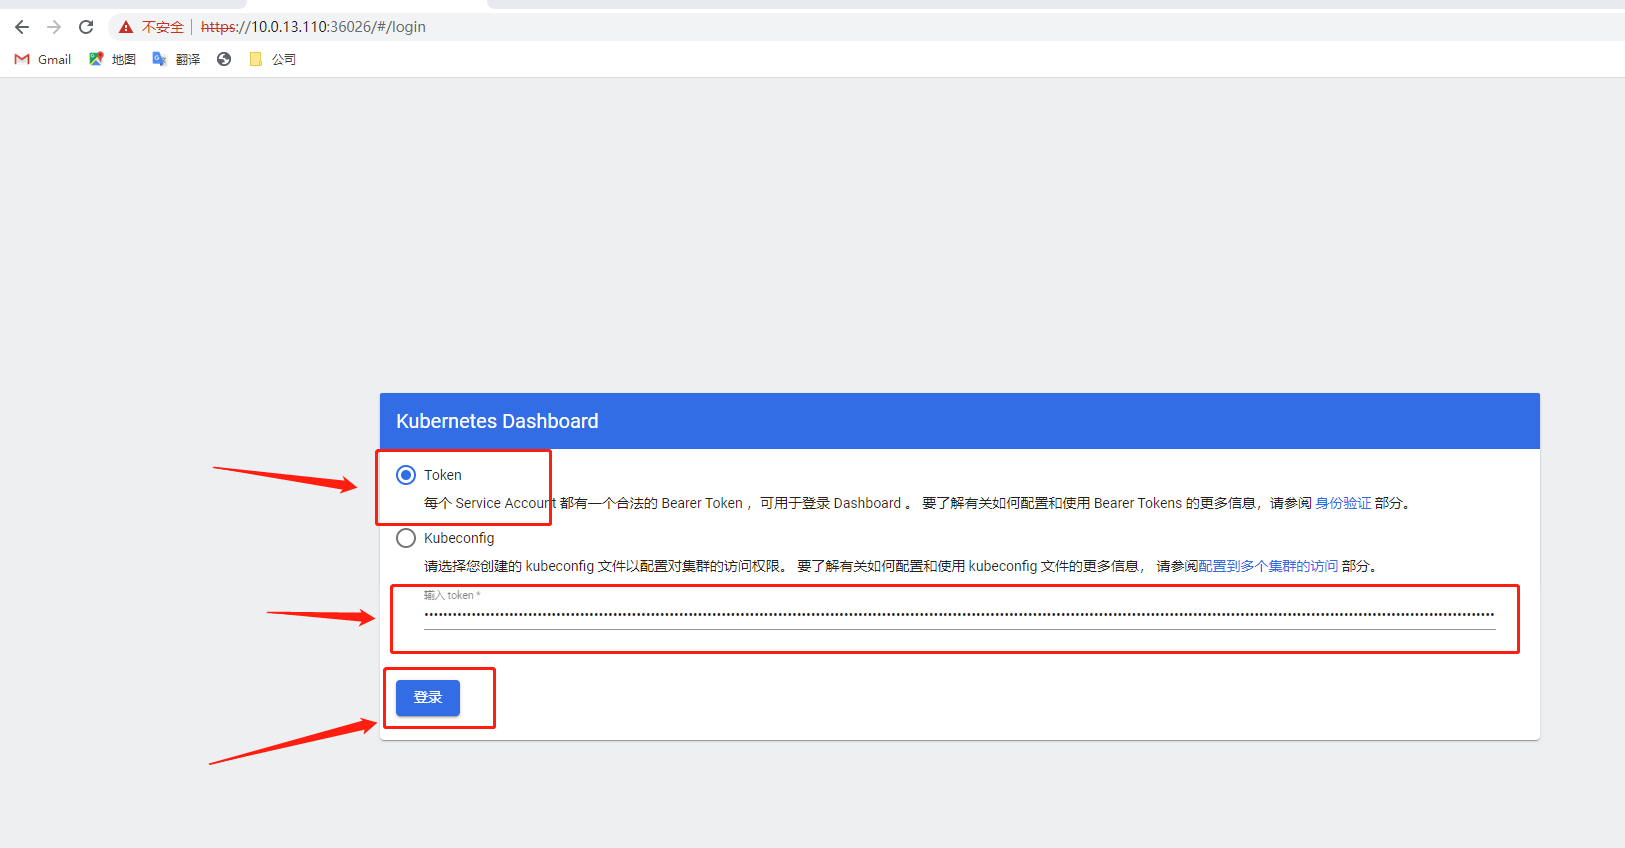Click the address bar URL
This screenshot has width=1625, height=848.
click(x=313, y=27)
